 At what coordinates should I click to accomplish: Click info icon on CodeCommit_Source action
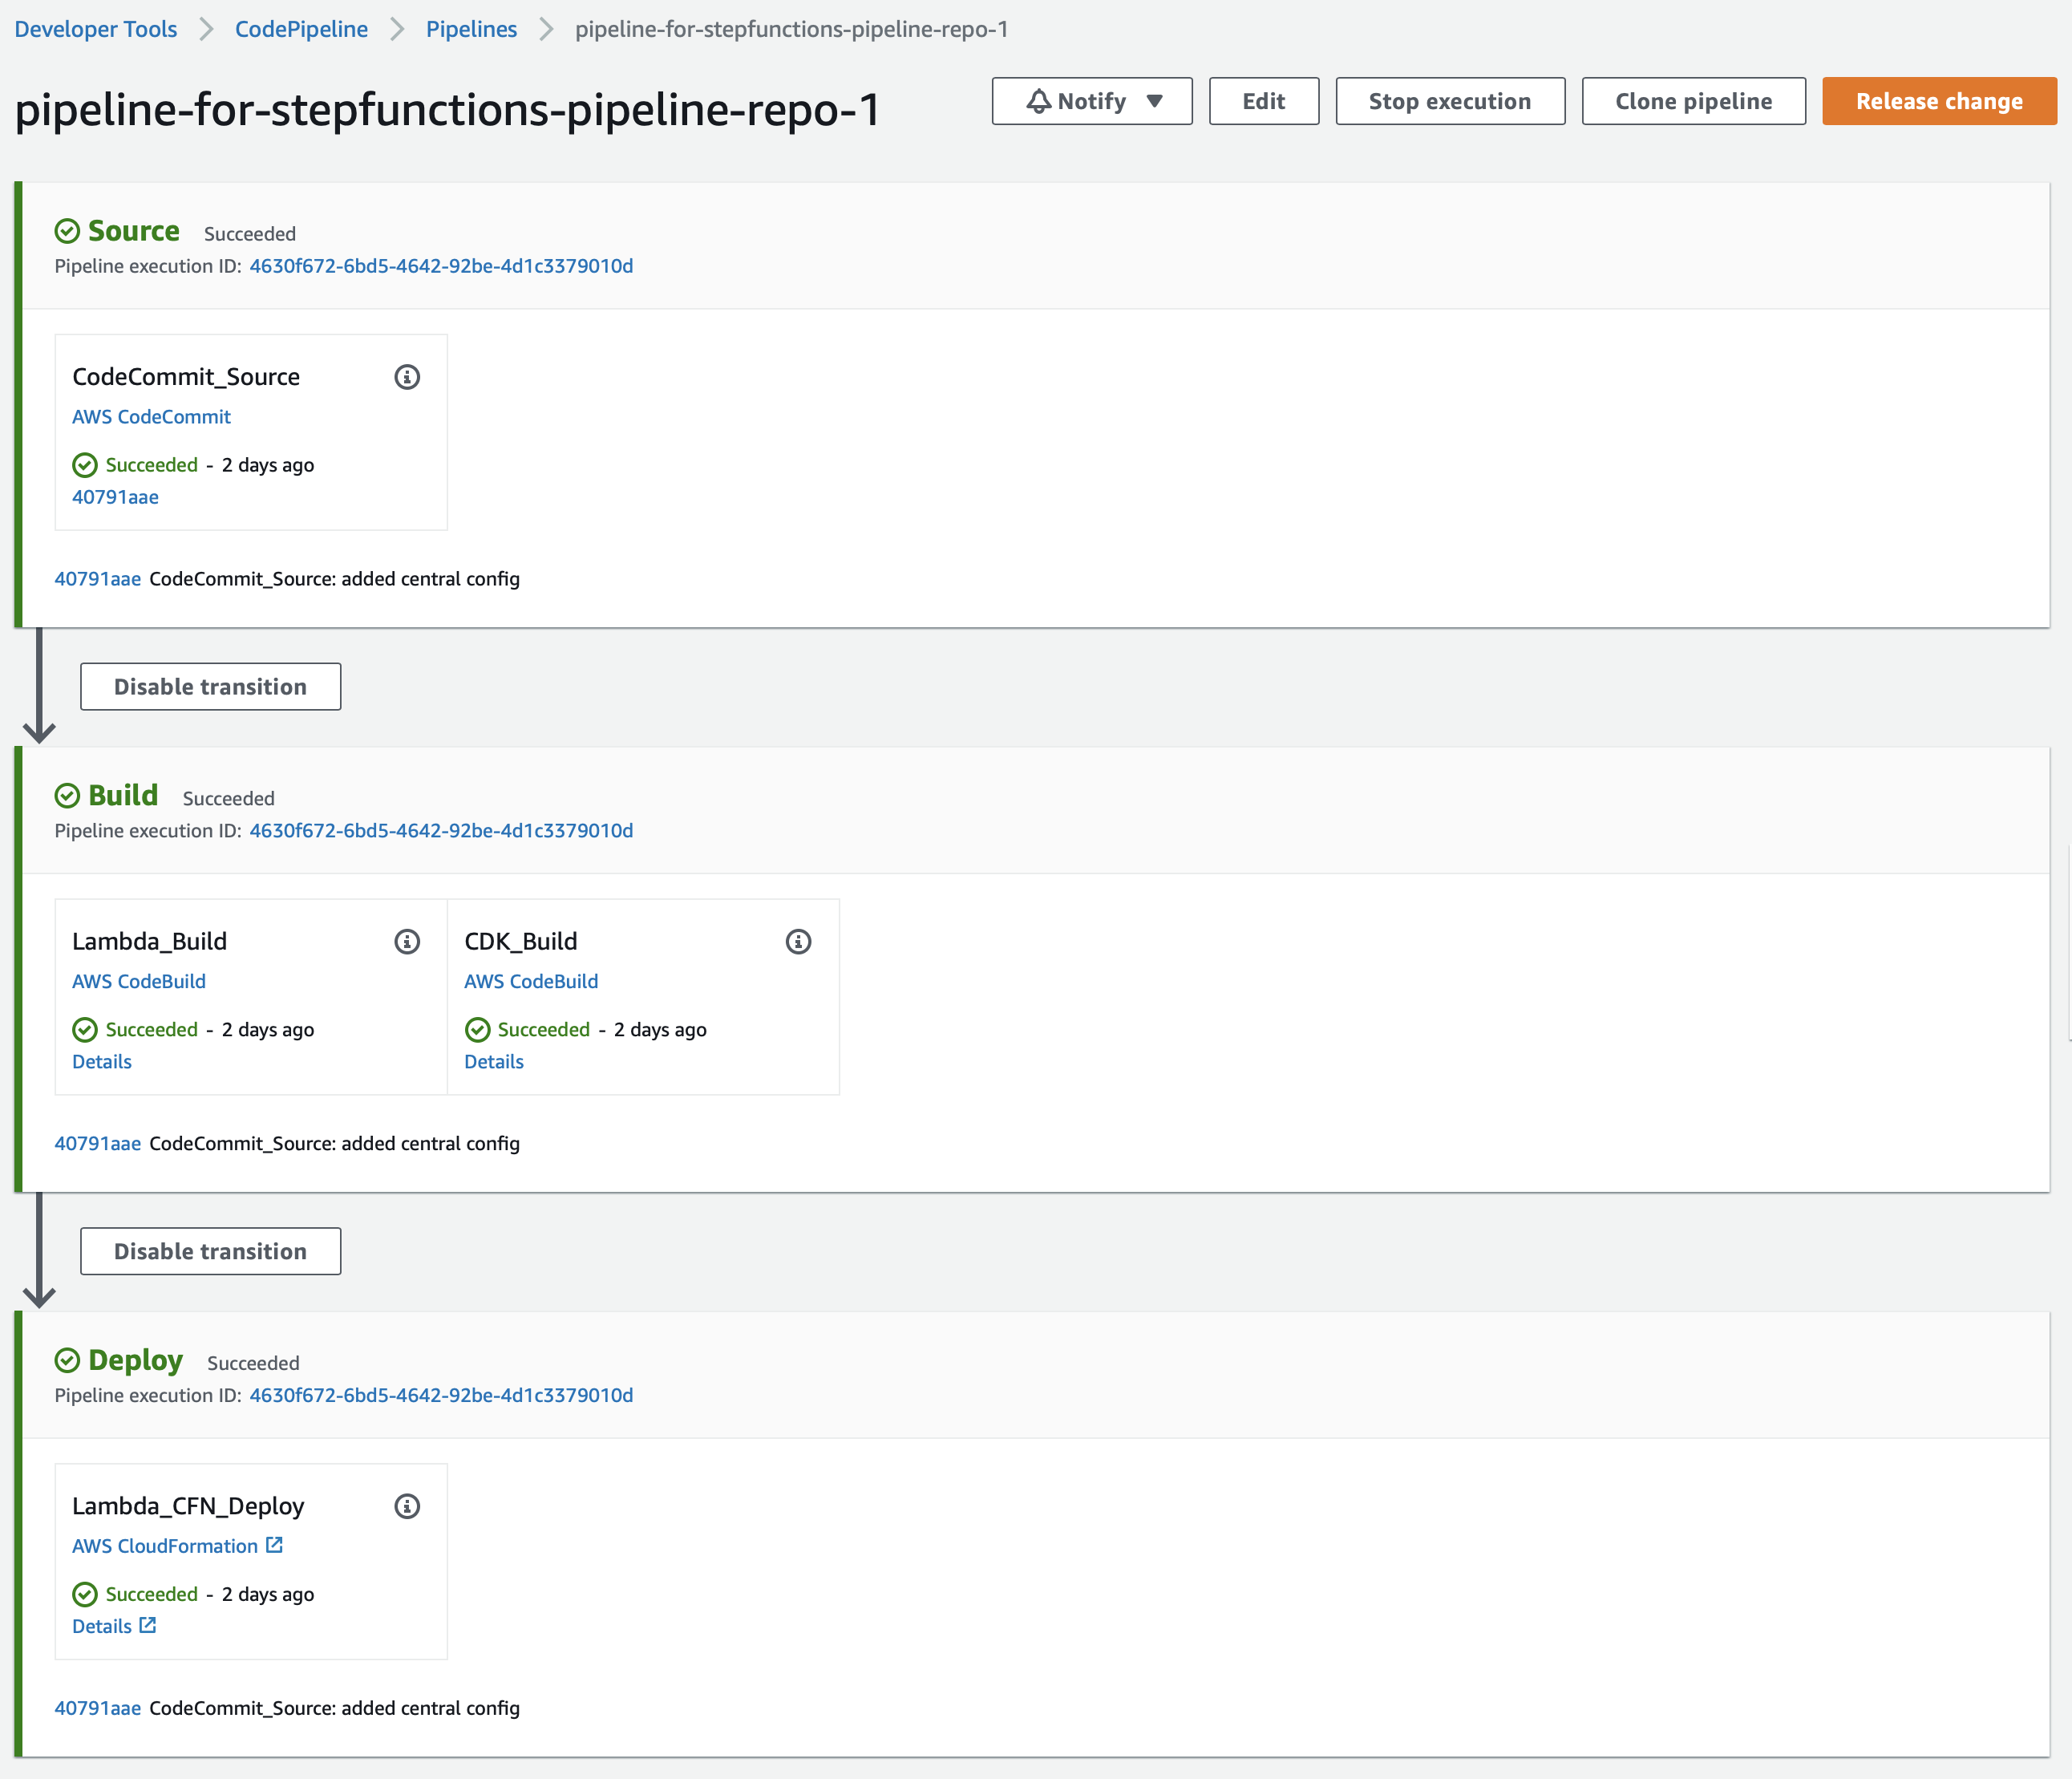pyautogui.click(x=407, y=377)
